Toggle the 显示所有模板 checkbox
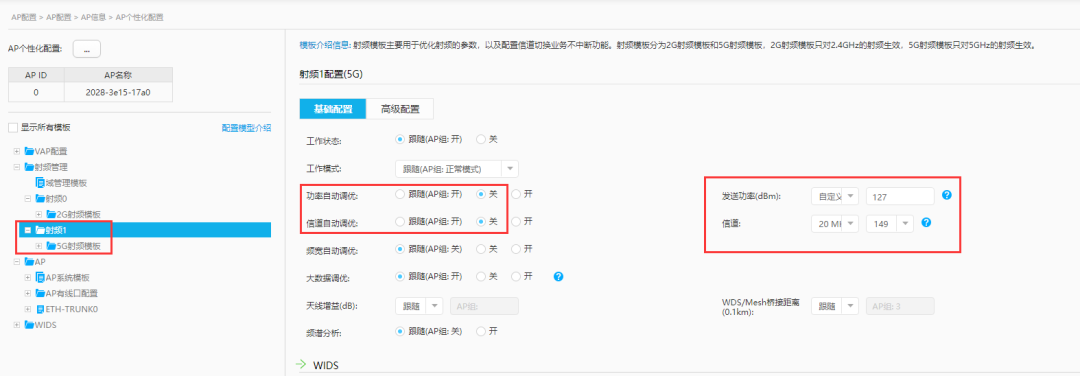 click(x=12, y=127)
